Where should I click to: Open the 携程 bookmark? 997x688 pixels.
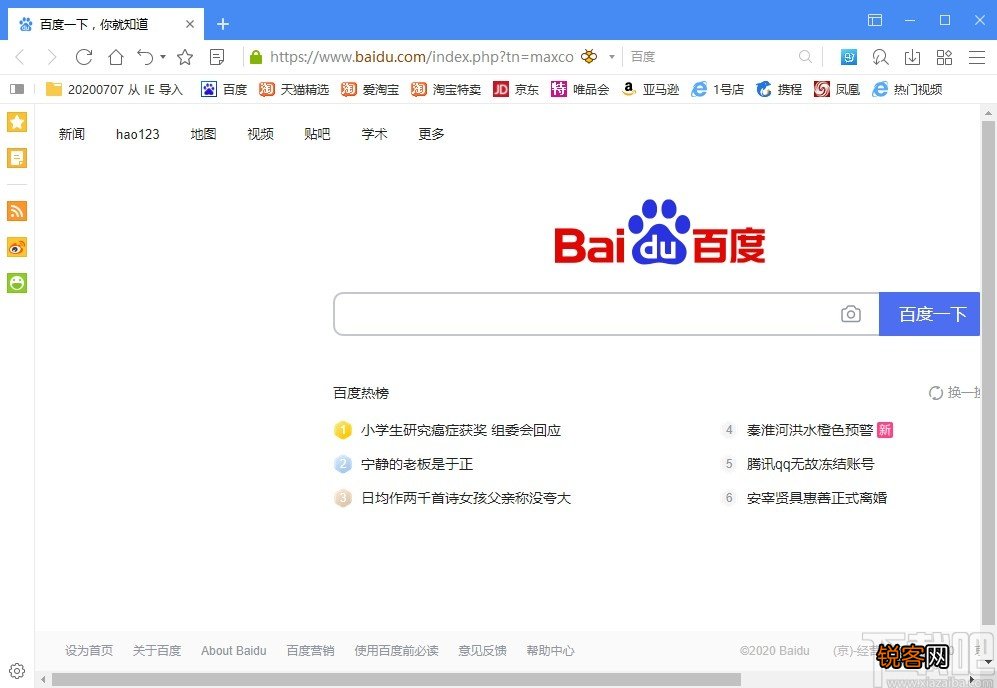(779, 90)
